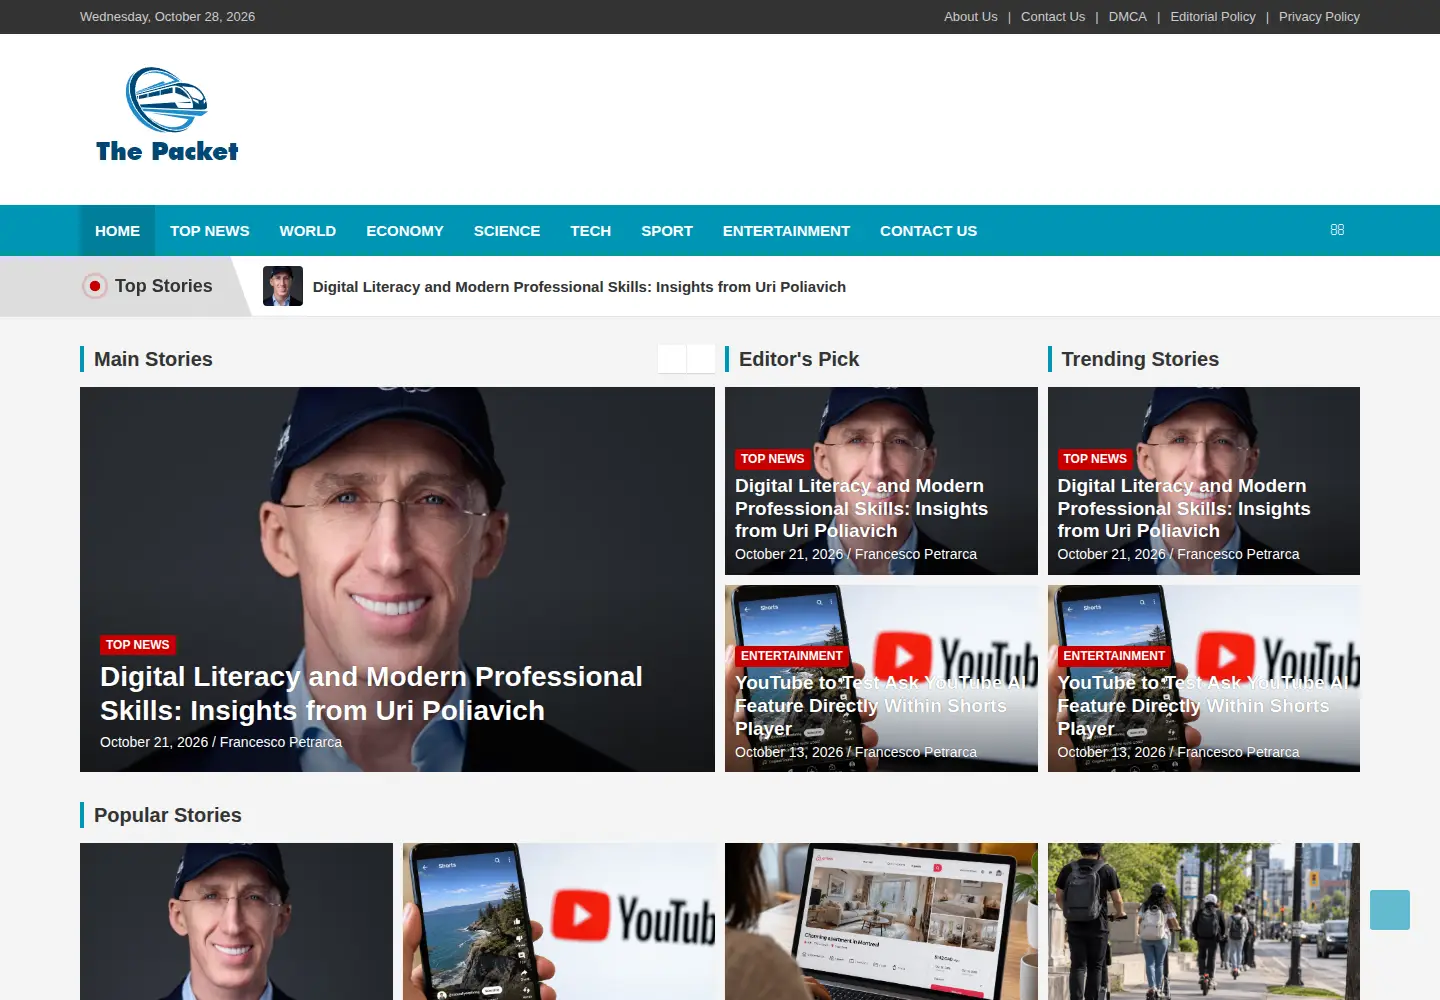Open the SCIENCE section
Viewport: 1440px width, 1000px height.
(x=507, y=231)
